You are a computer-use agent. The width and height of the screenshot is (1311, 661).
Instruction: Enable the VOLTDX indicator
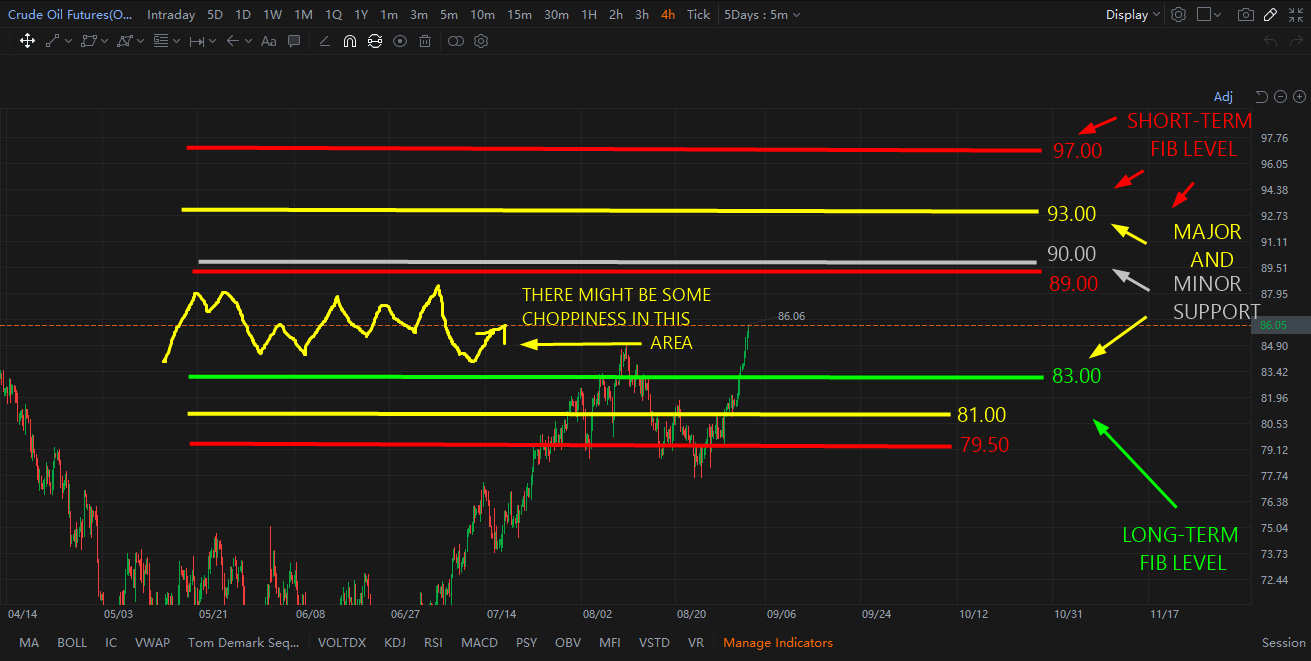pyautogui.click(x=342, y=643)
